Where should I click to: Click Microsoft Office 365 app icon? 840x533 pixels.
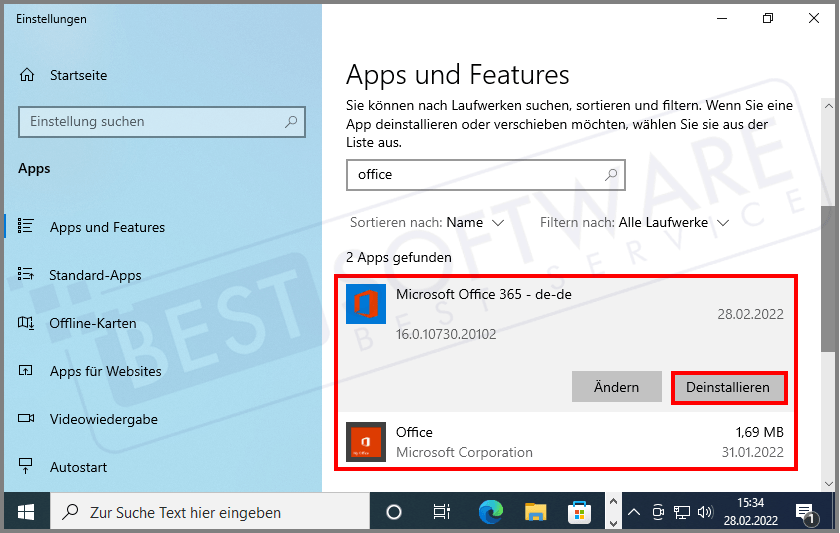point(366,304)
